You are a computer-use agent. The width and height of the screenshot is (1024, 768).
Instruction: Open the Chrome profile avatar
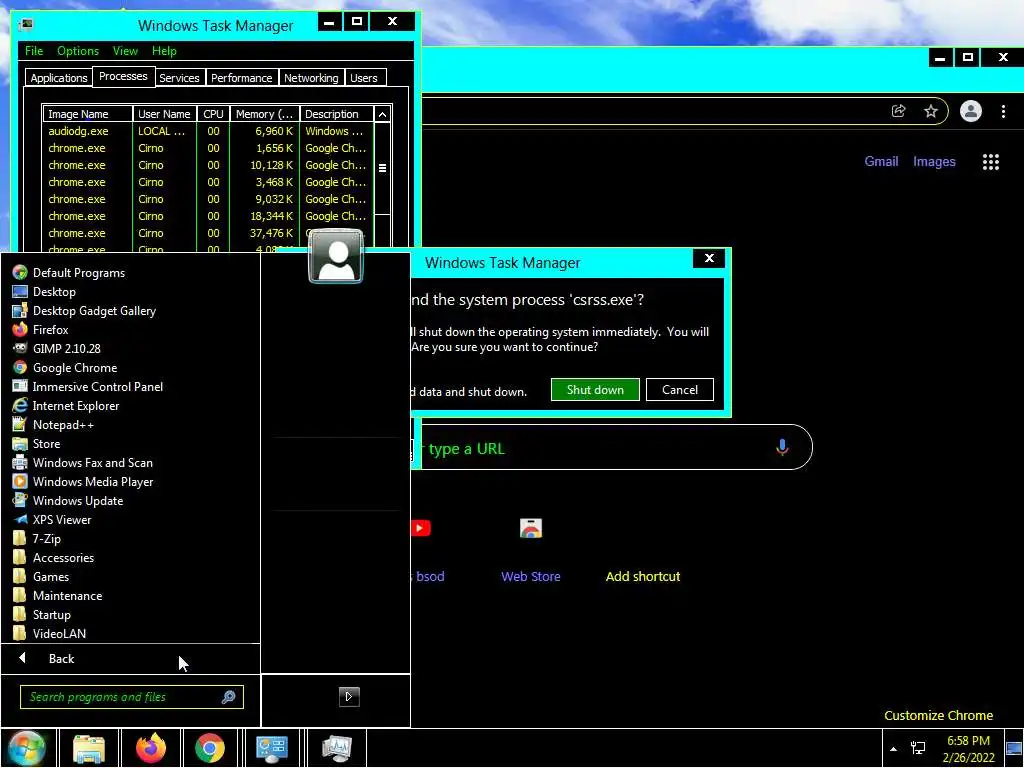[971, 111]
